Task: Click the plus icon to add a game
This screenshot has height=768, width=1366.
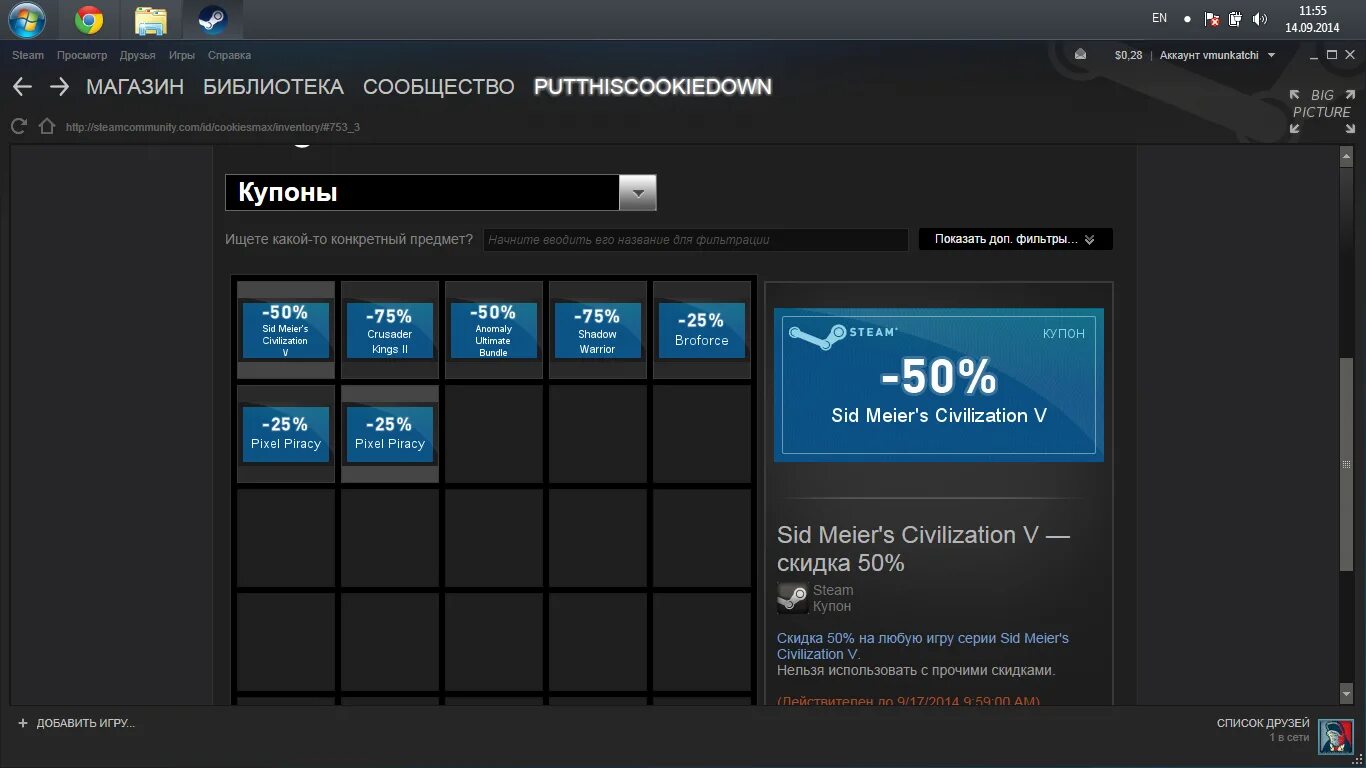Action: (x=23, y=723)
